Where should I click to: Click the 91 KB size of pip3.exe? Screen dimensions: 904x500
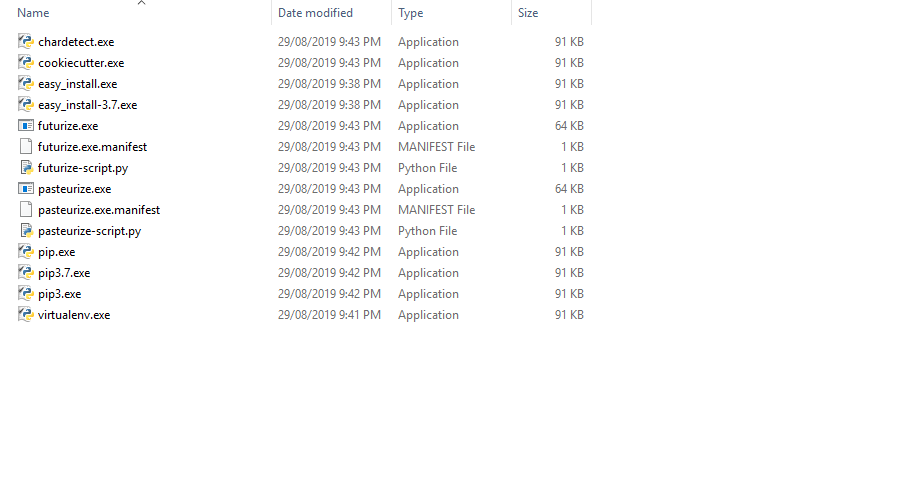(x=569, y=294)
